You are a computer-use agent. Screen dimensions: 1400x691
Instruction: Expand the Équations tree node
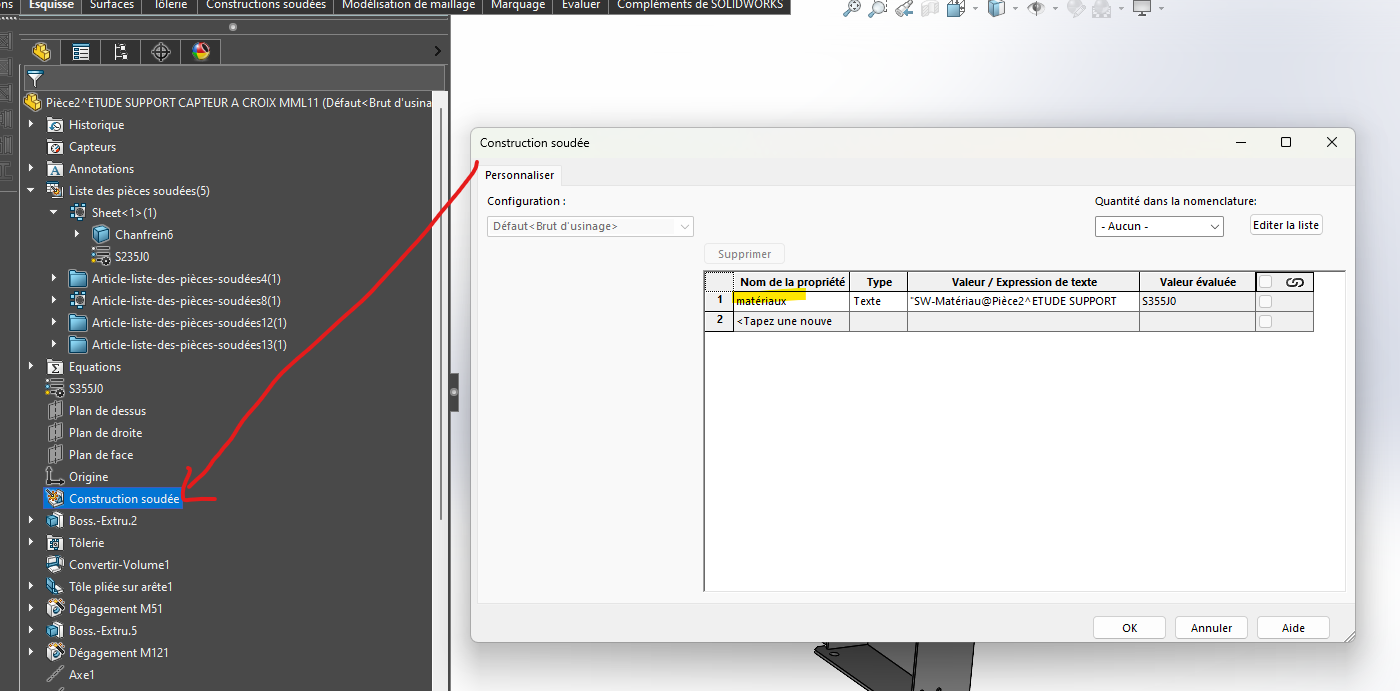tap(31, 367)
